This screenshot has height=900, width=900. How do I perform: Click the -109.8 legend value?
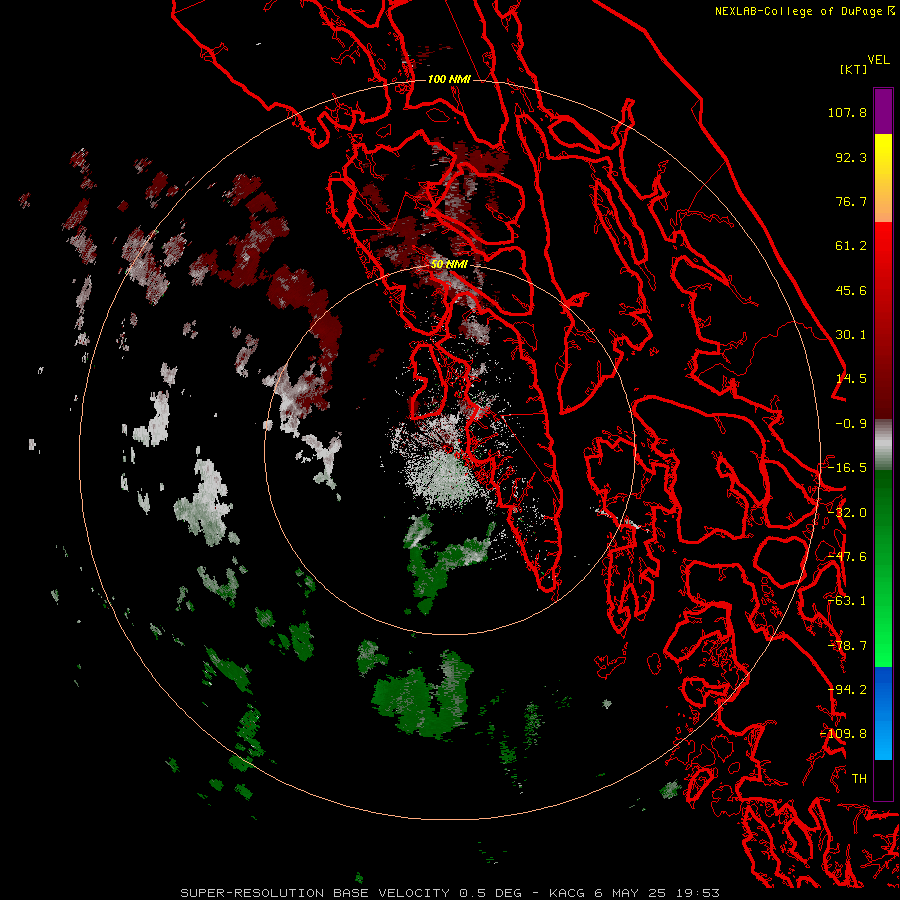(x=844, y=734)
